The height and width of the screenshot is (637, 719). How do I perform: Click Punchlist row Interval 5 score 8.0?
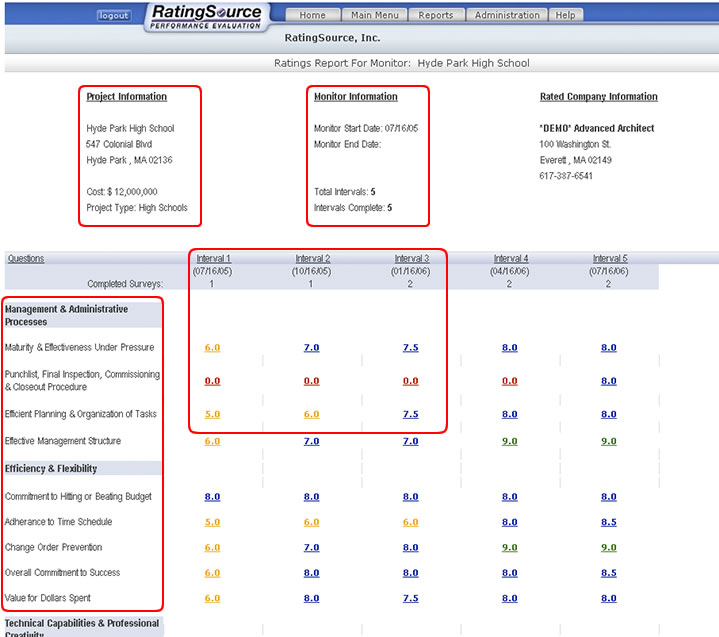[609, 381]
